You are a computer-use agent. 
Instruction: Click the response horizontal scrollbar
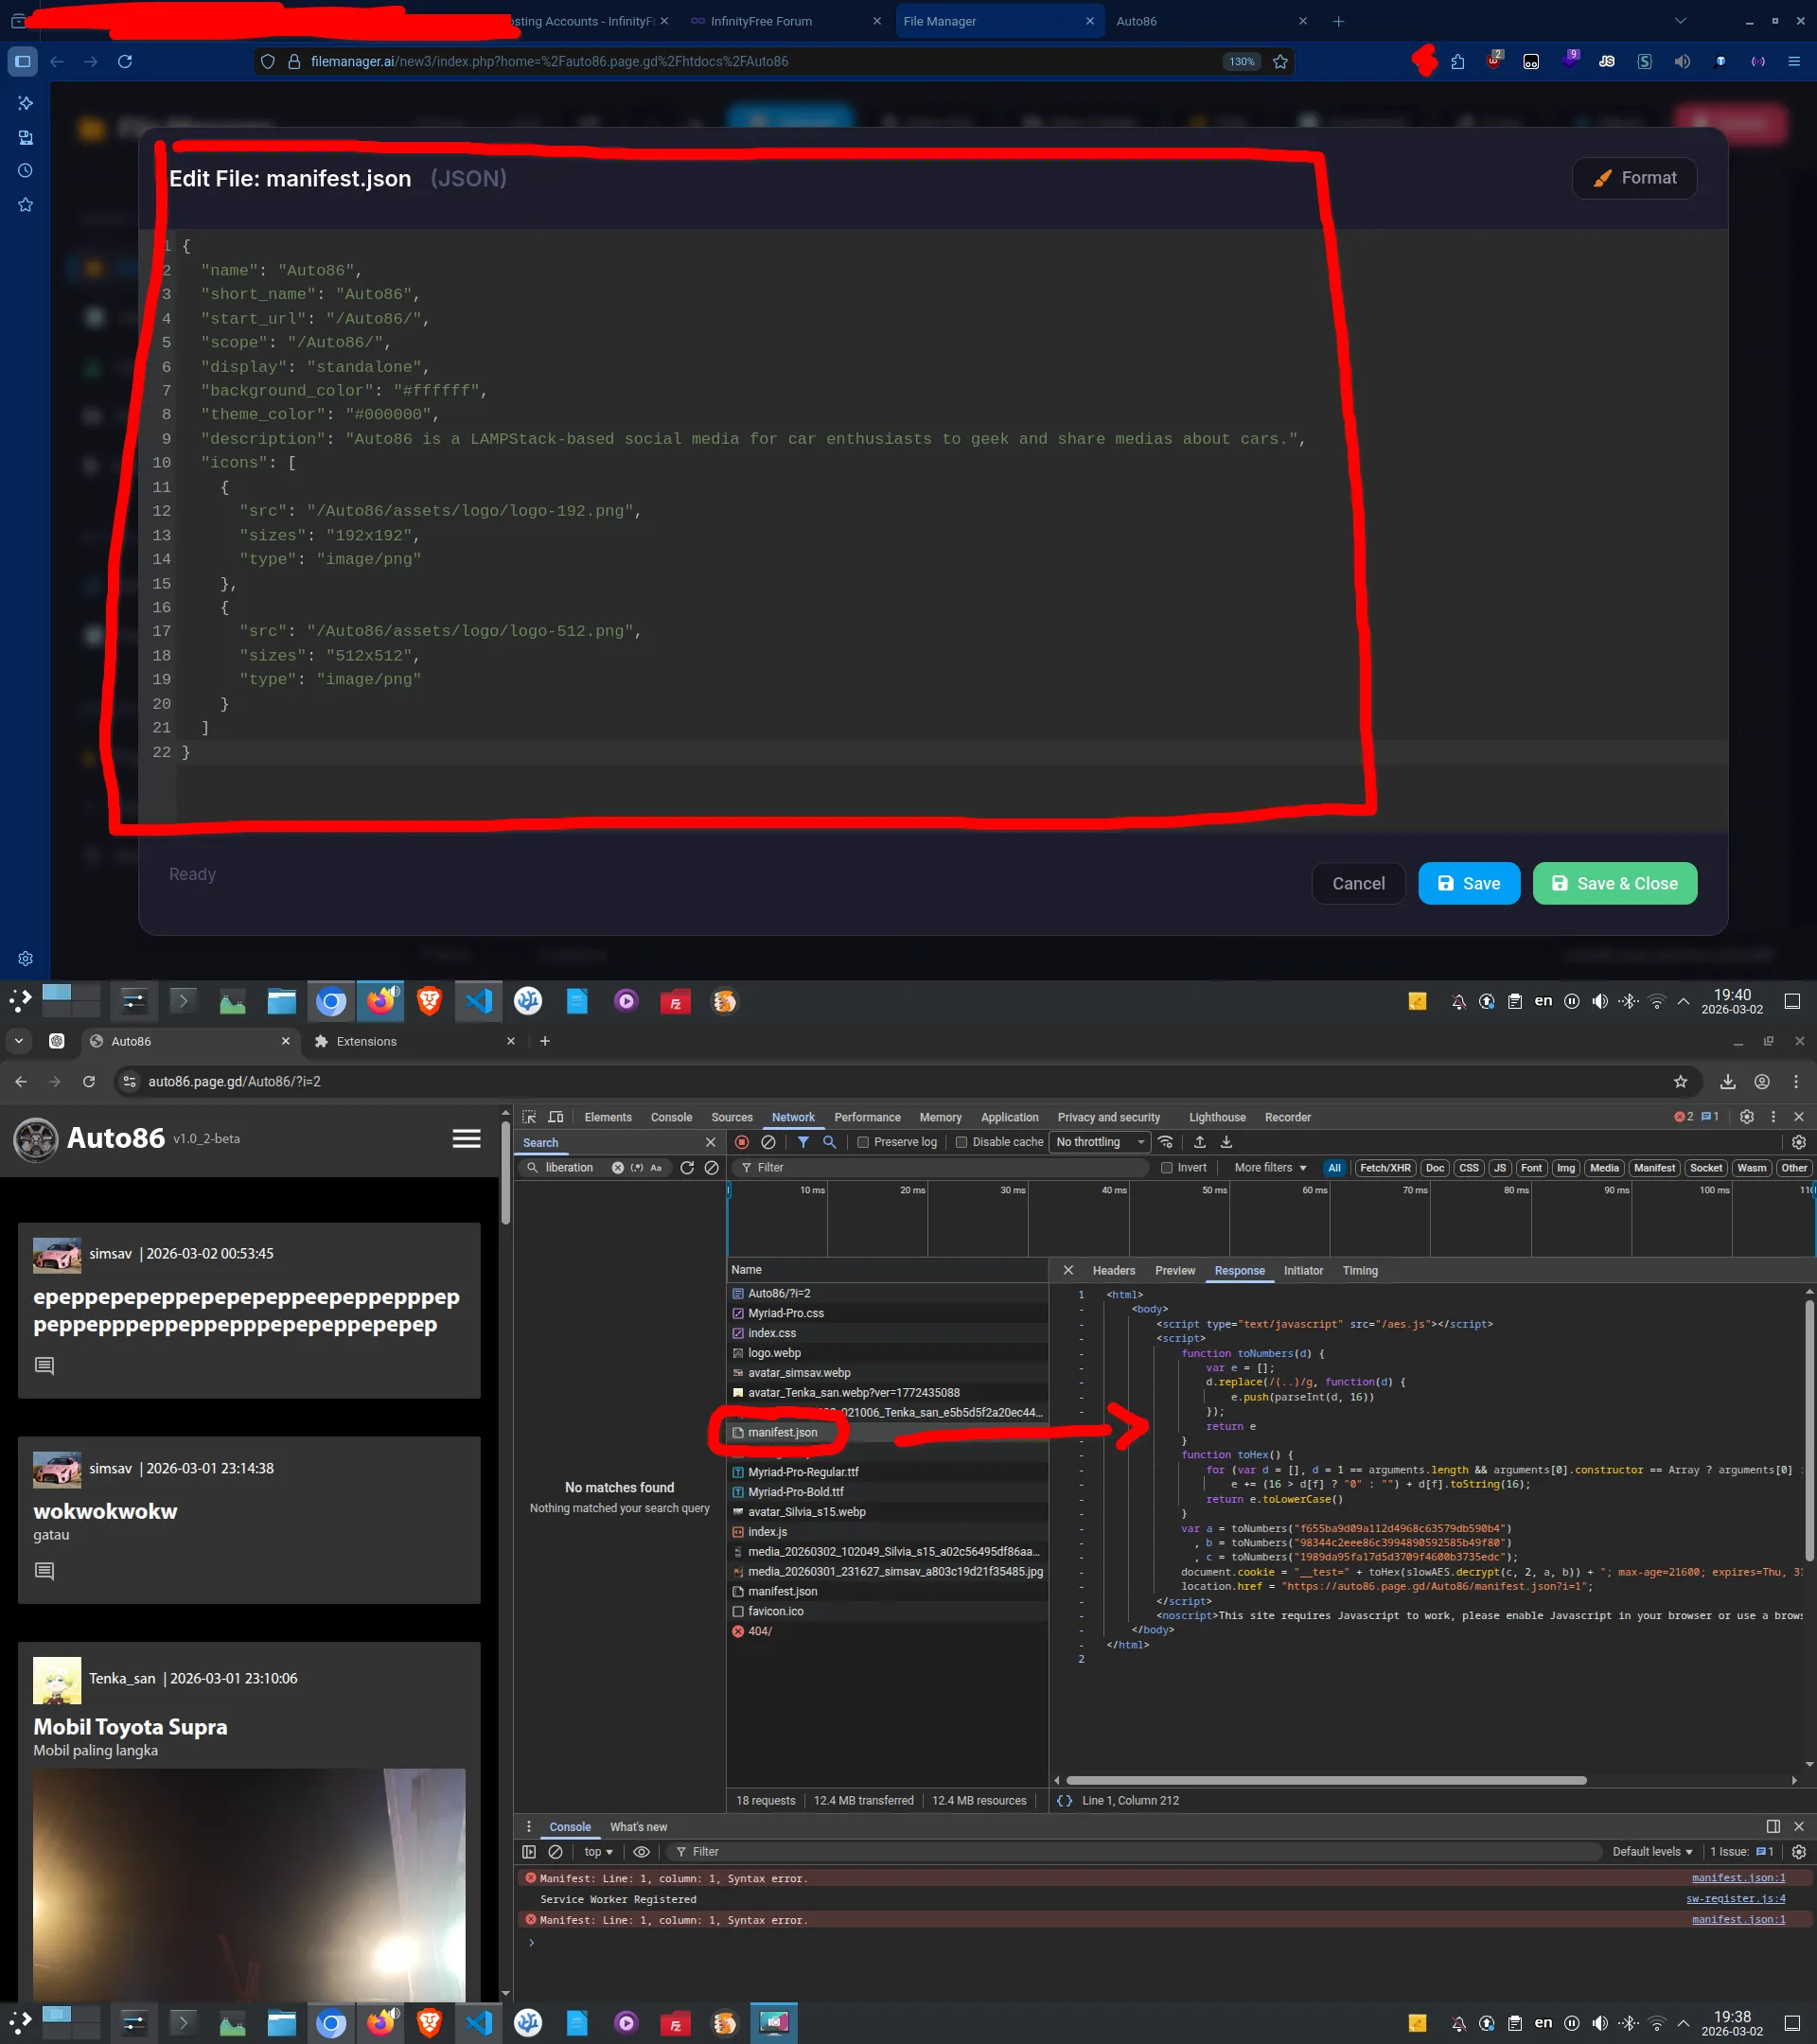1325,1780
